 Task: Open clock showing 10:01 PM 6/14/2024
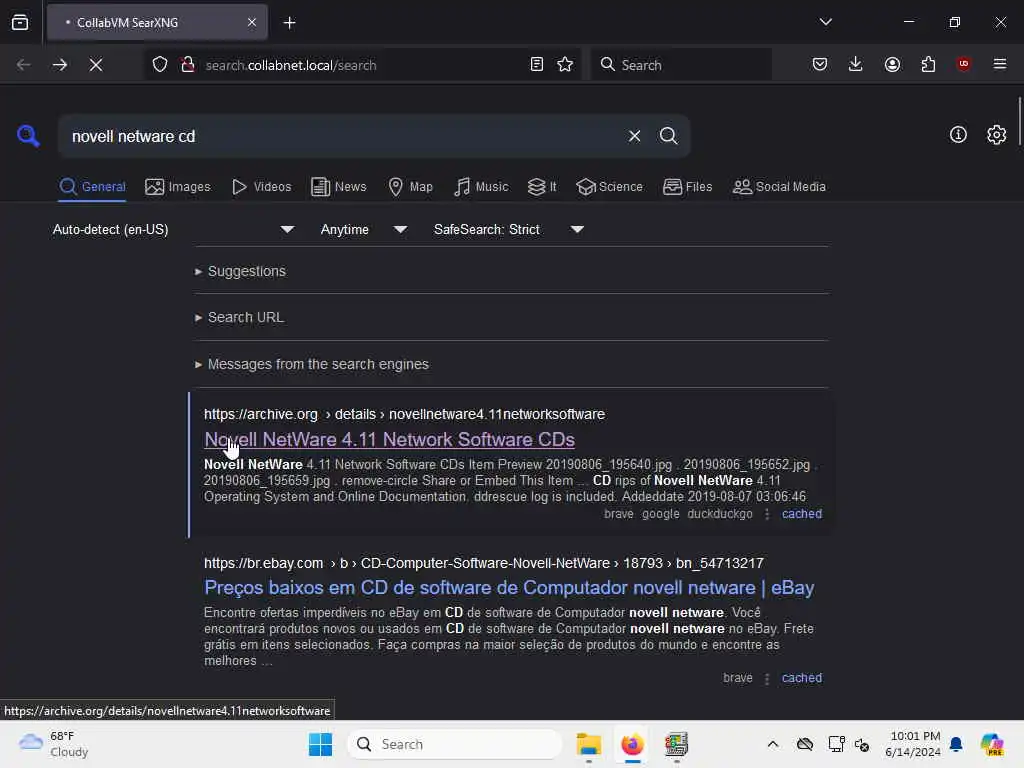click(x=912, y=744)
